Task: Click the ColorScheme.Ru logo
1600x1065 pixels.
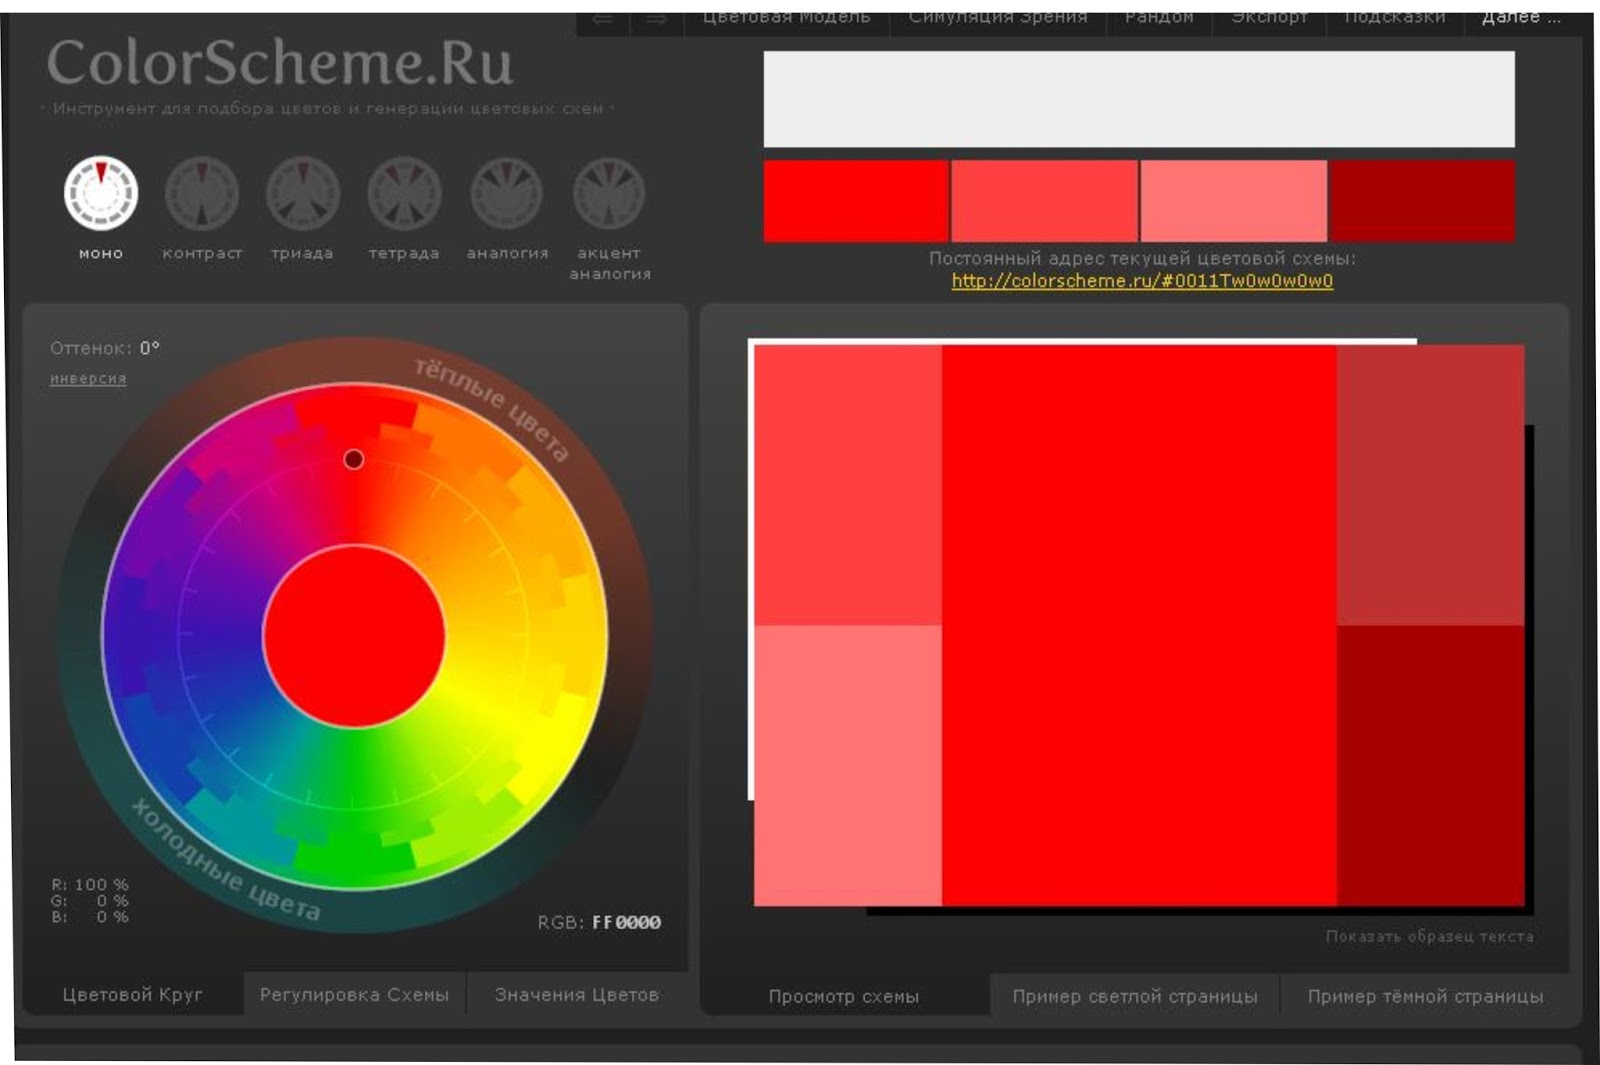Action: (x=280, y=62)
